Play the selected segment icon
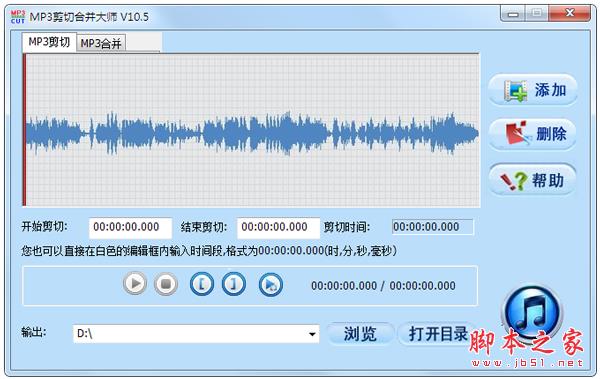600x379 pixels. point(271,284)
